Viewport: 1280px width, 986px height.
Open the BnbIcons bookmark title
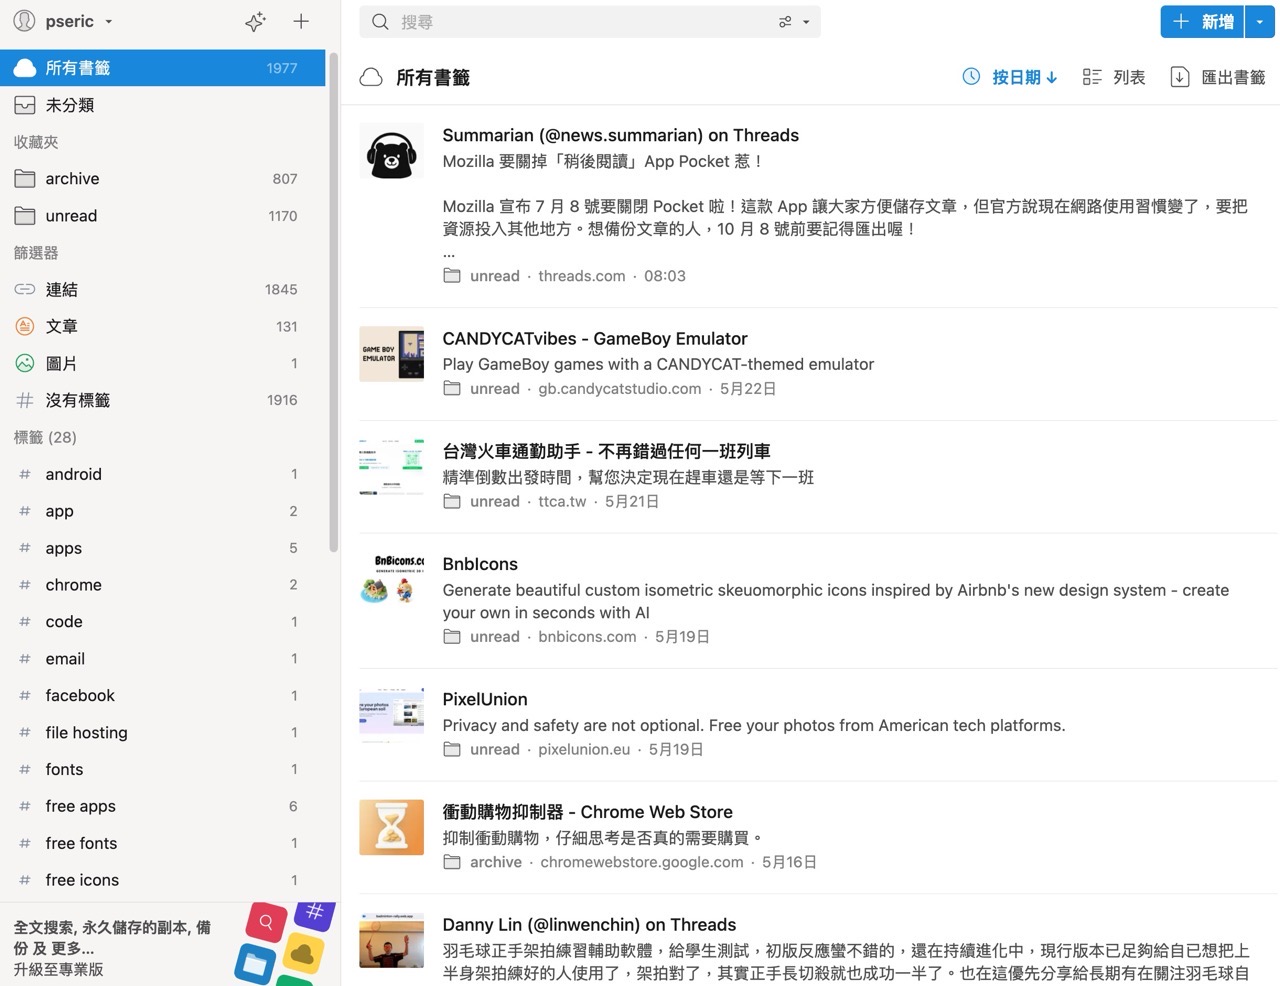click(x=480, y=564)
